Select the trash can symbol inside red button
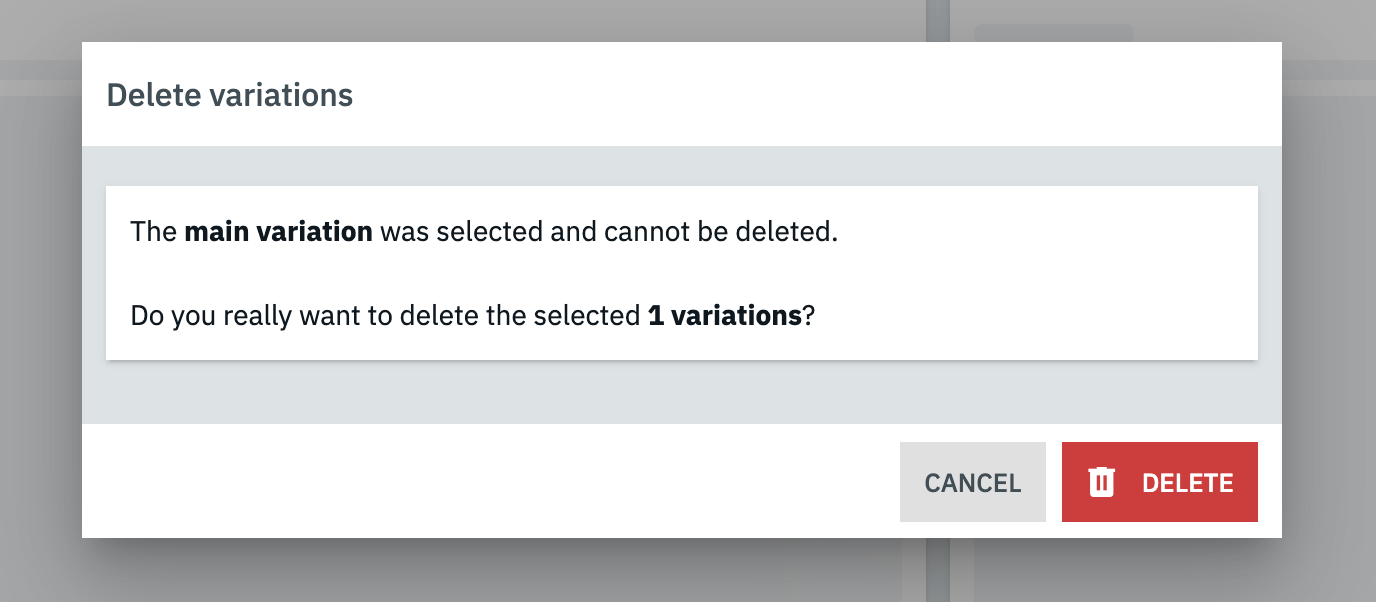 [x=1102, y=481]
